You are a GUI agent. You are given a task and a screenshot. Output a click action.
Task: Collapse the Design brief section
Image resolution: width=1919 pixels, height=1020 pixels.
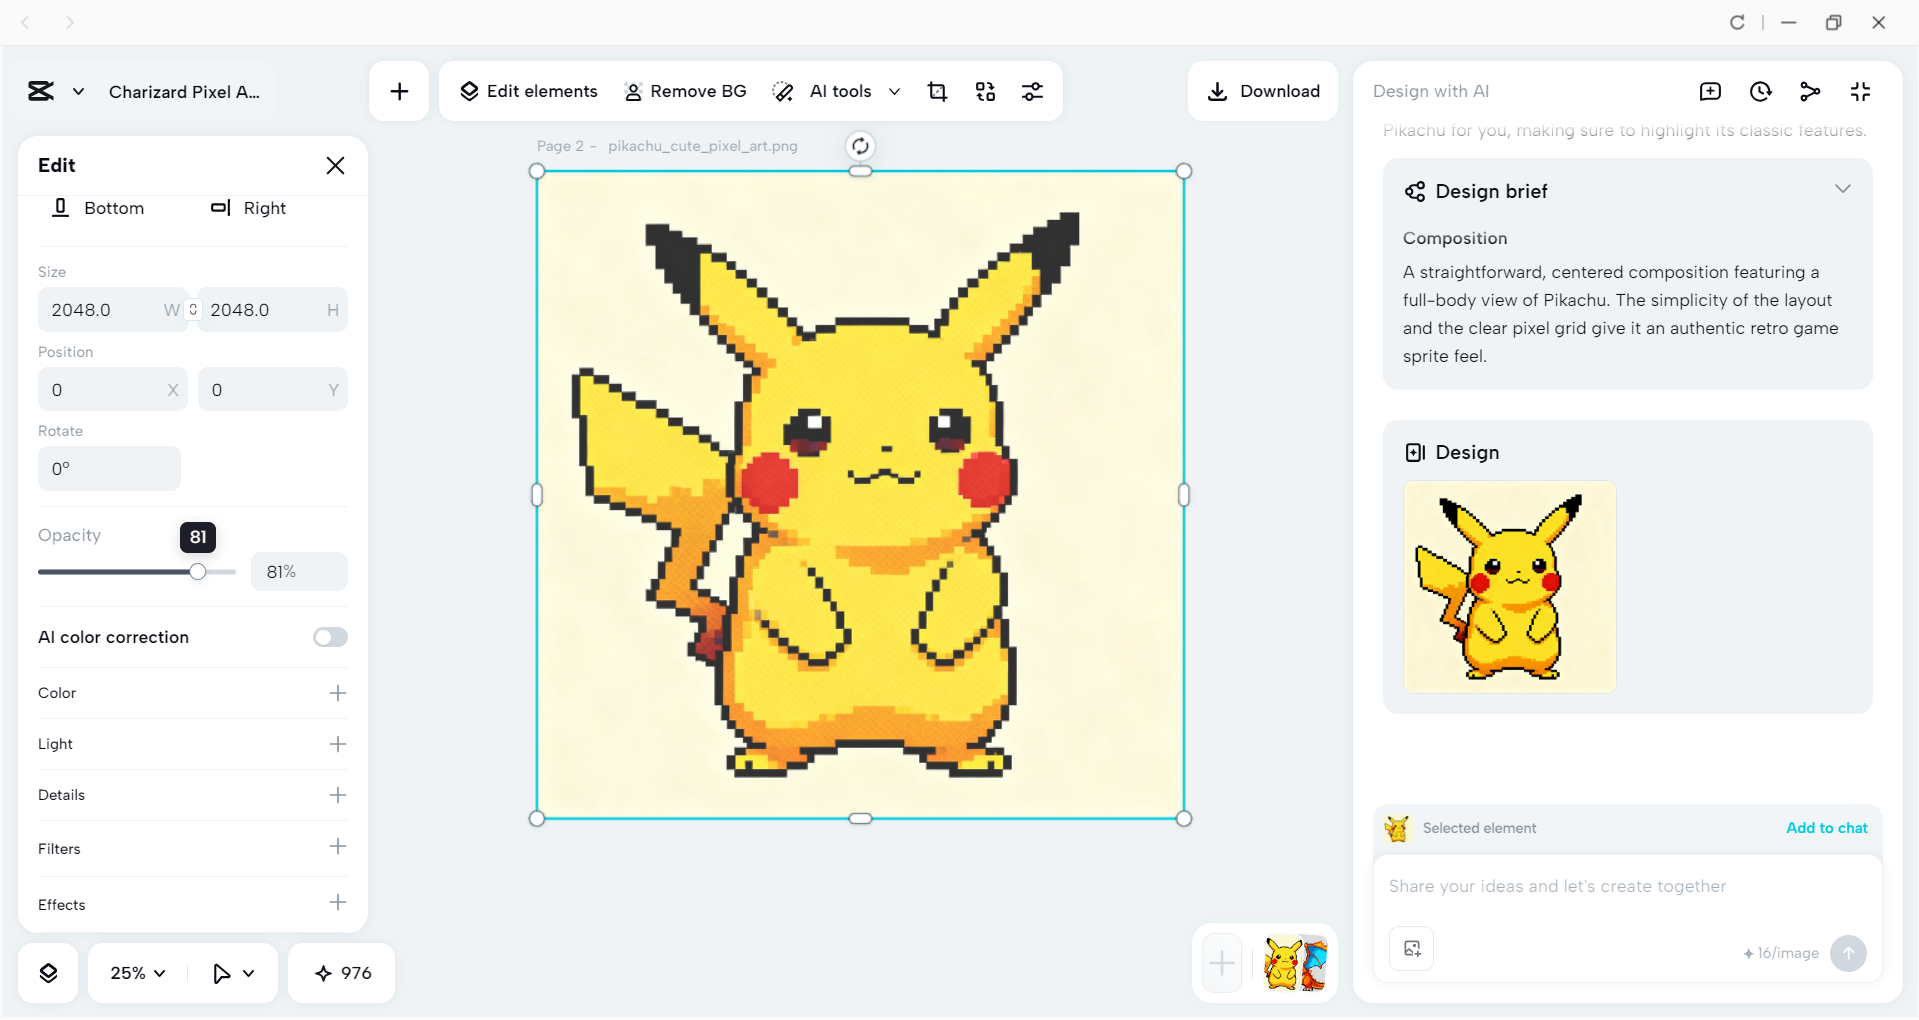[1843, 189]
